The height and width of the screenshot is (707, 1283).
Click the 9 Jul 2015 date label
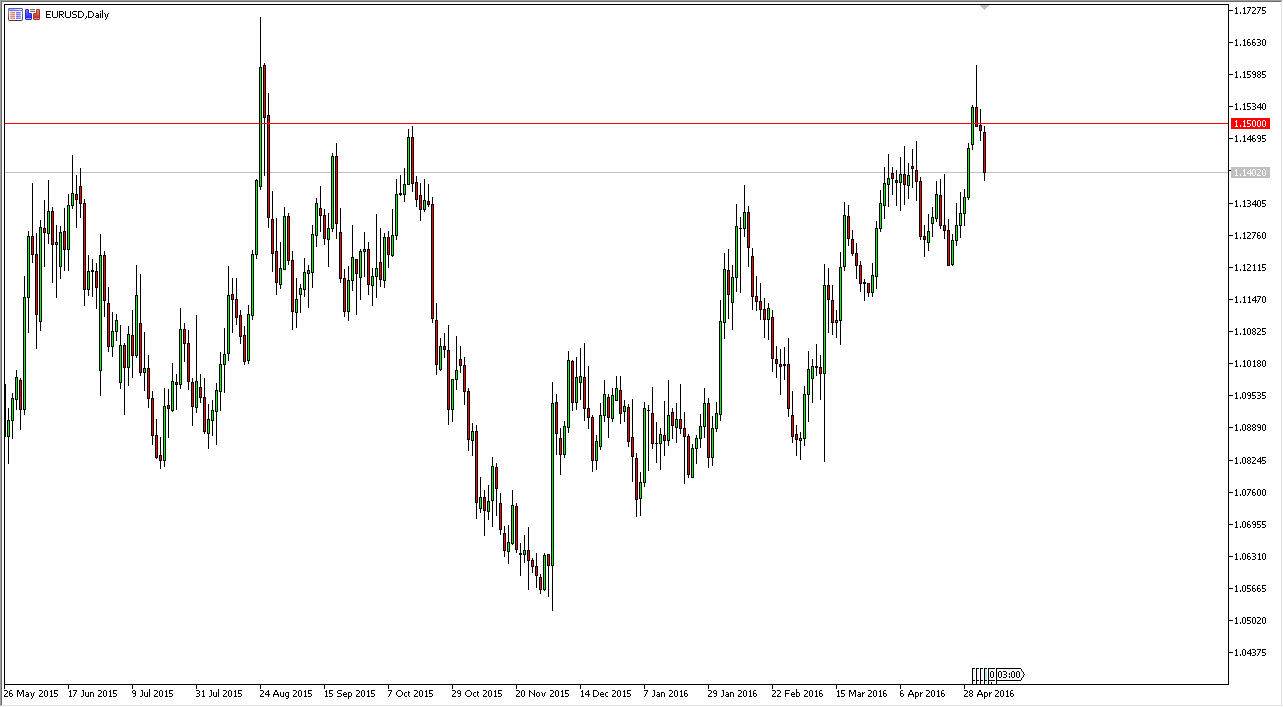[x=154, y=693]
